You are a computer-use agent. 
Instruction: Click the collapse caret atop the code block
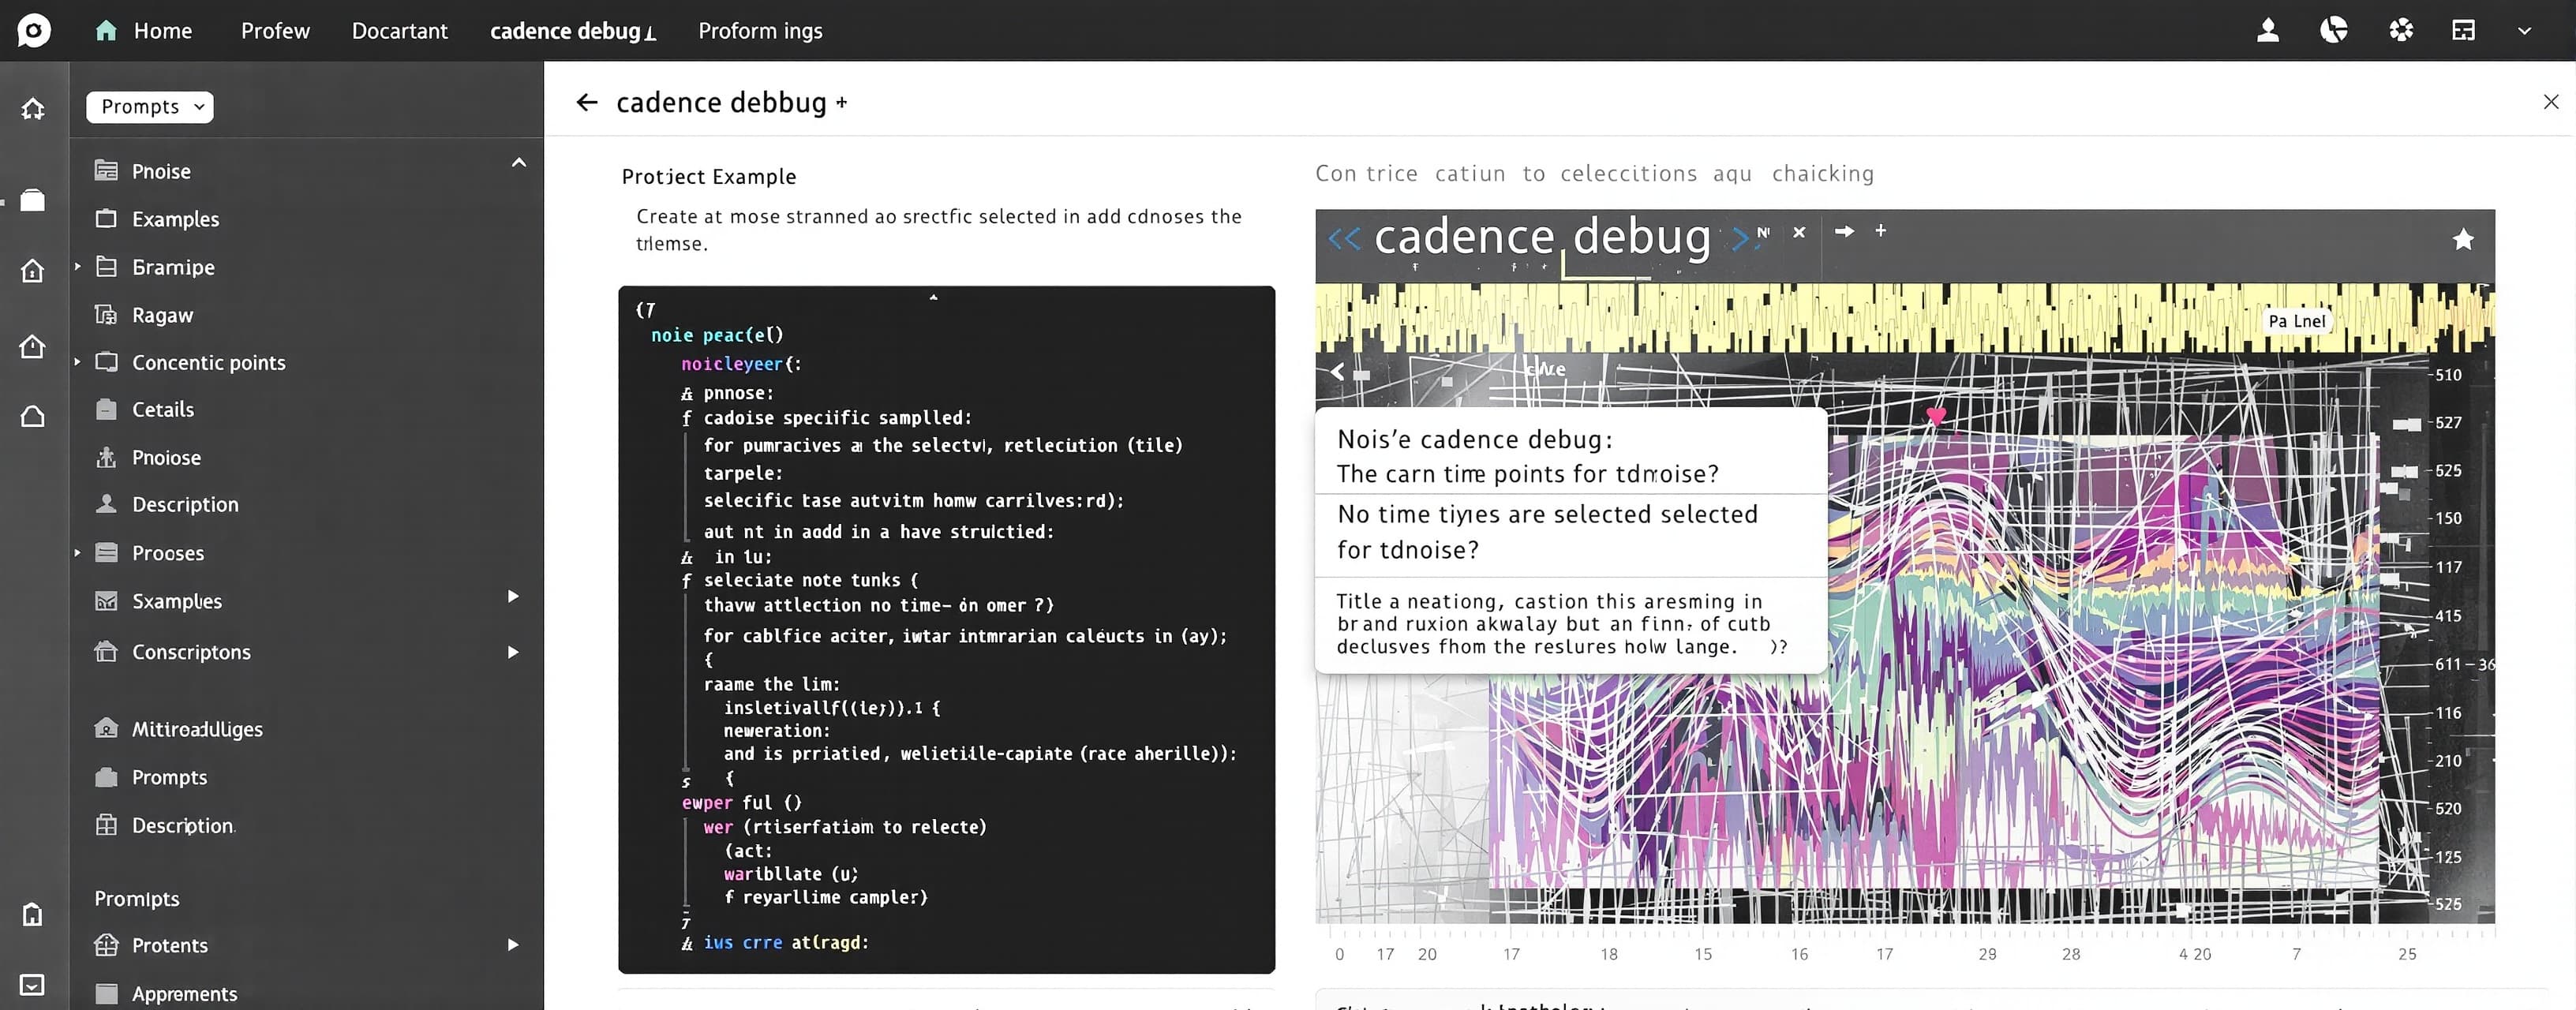[933, 297]
